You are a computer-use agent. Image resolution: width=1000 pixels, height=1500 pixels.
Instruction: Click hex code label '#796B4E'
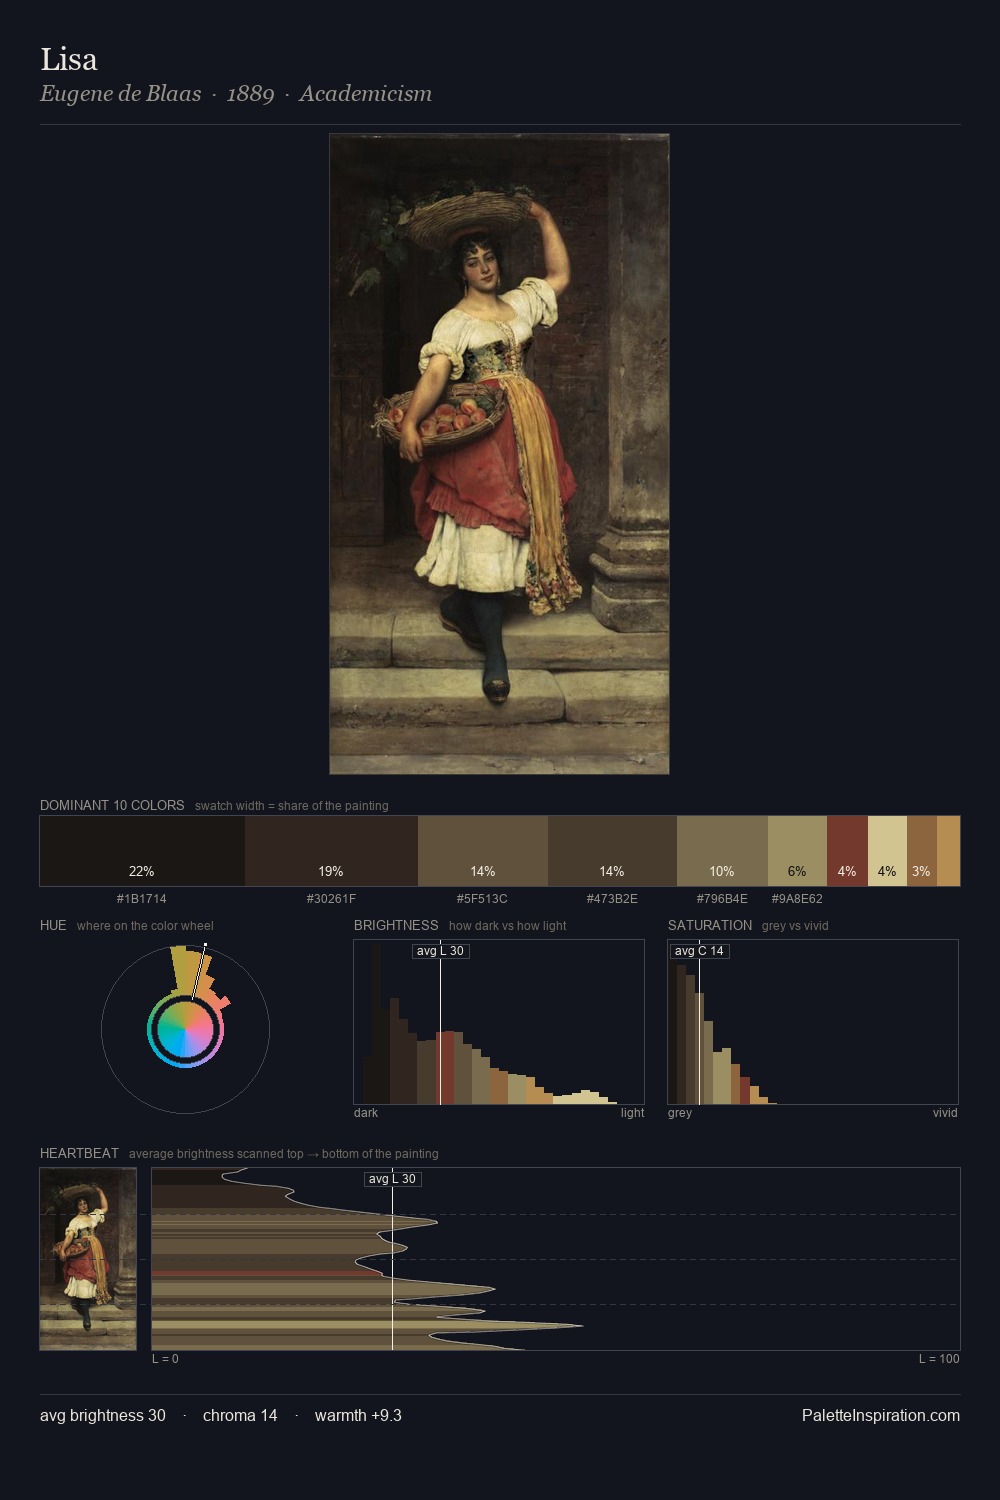(x=722, y=899)
